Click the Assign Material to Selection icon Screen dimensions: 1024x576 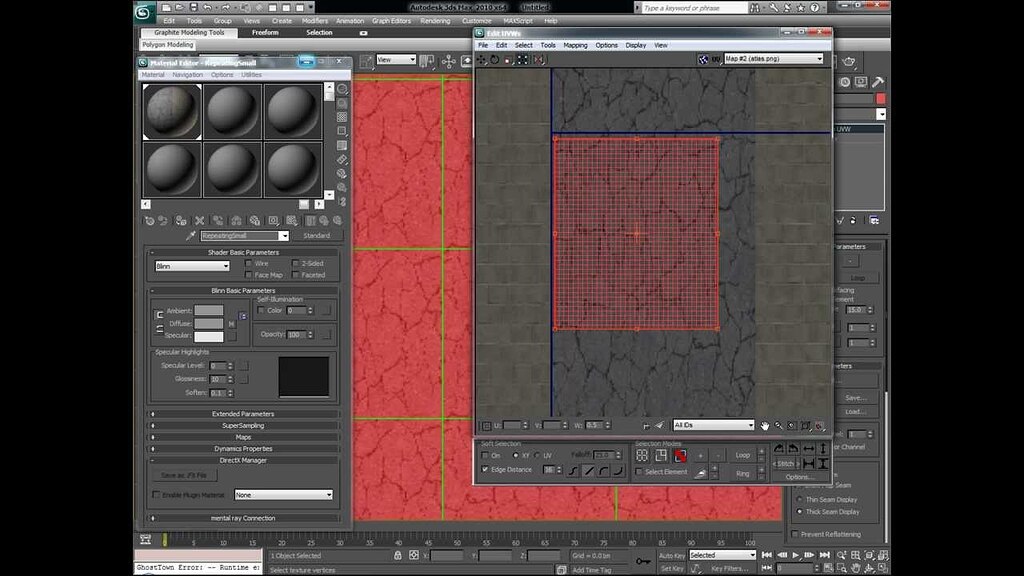(180, 220)
